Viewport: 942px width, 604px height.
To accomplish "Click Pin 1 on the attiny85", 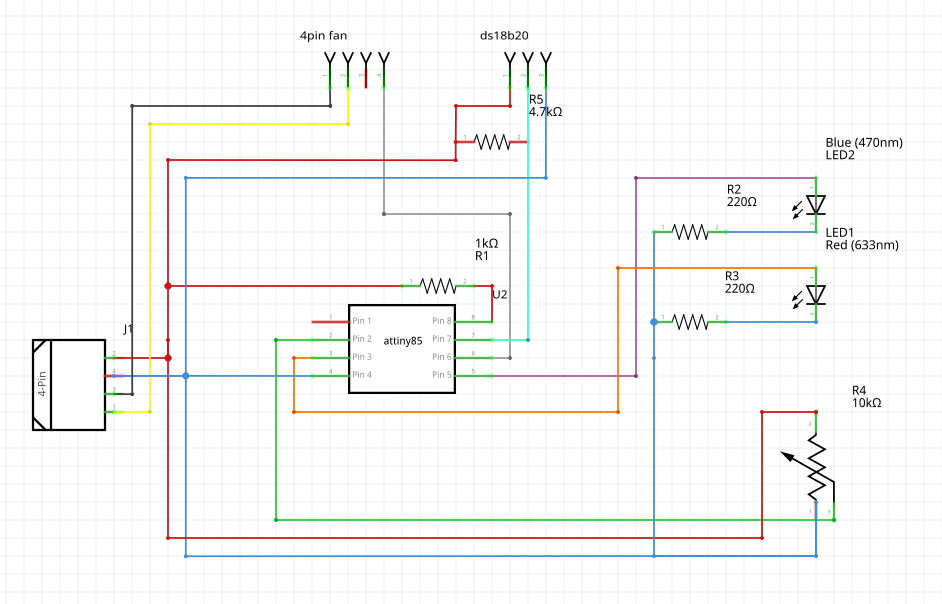I will tap(361, 321).
